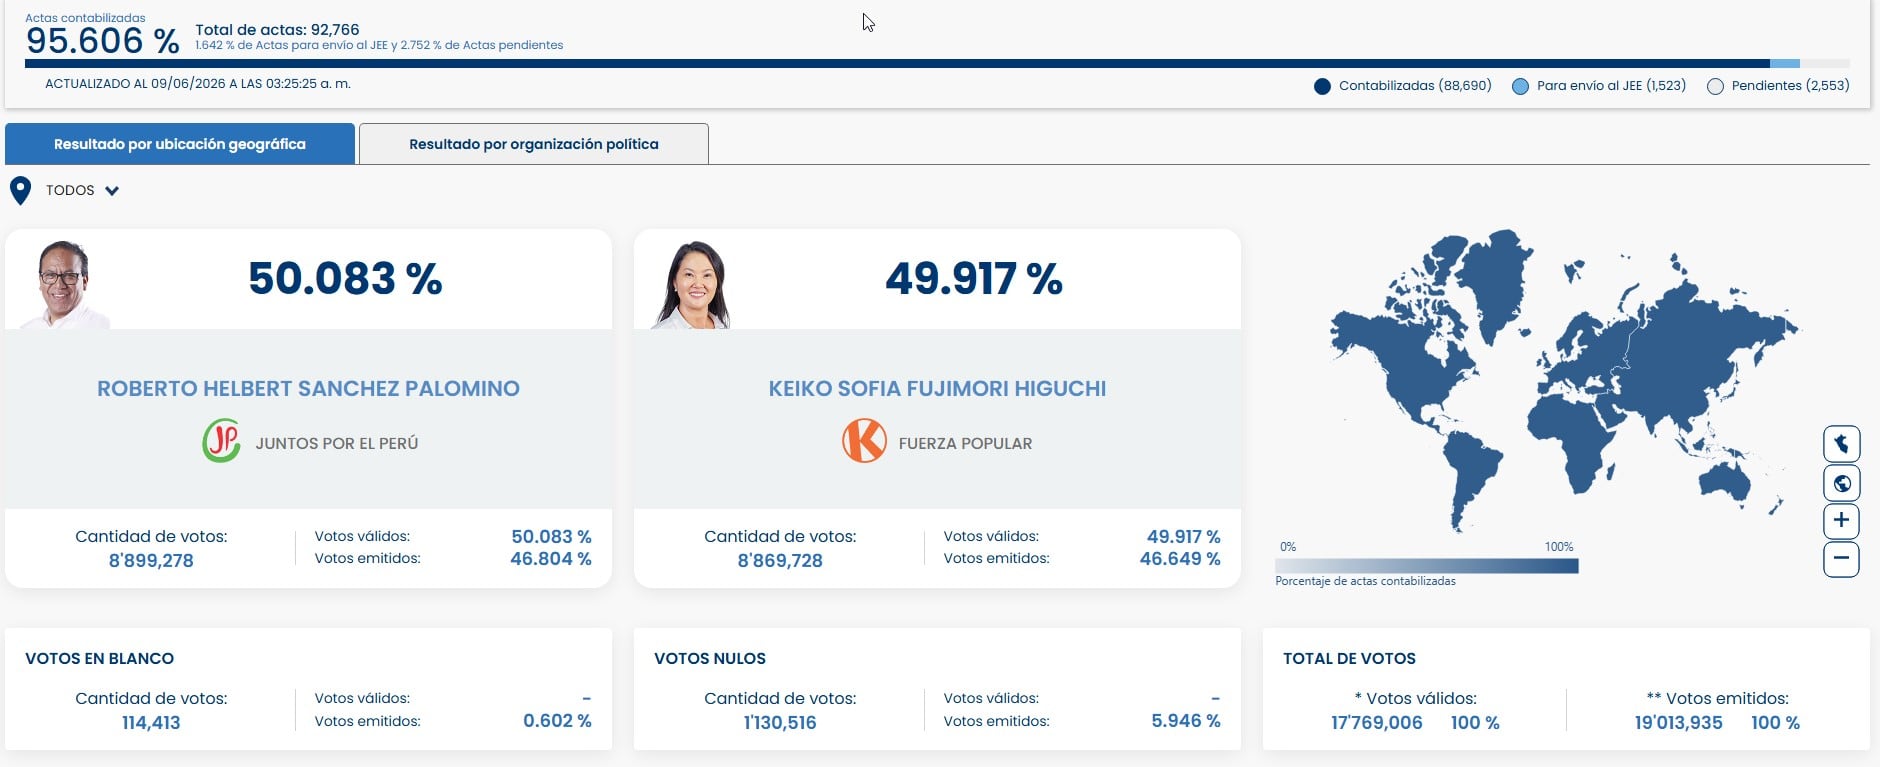
Task: Select the 49.917 % large headline percentage
Action: pyautogui.click(x=974, y=279)
